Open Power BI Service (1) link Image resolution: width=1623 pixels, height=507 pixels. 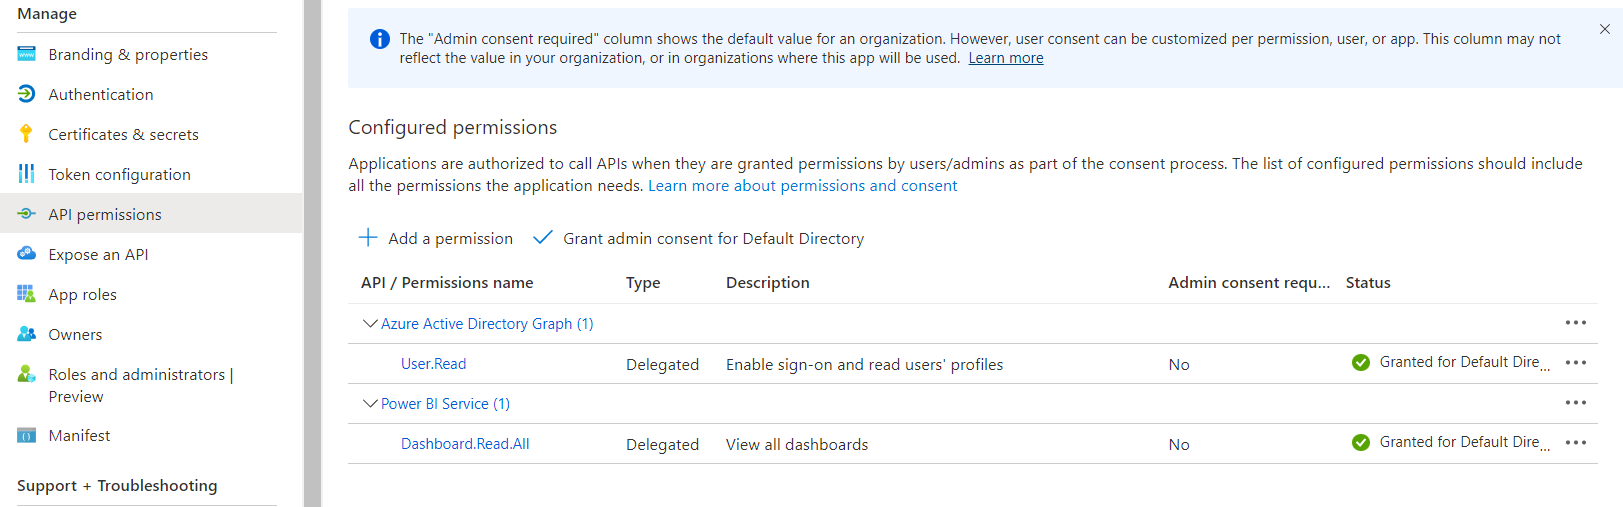pos(445,403)
